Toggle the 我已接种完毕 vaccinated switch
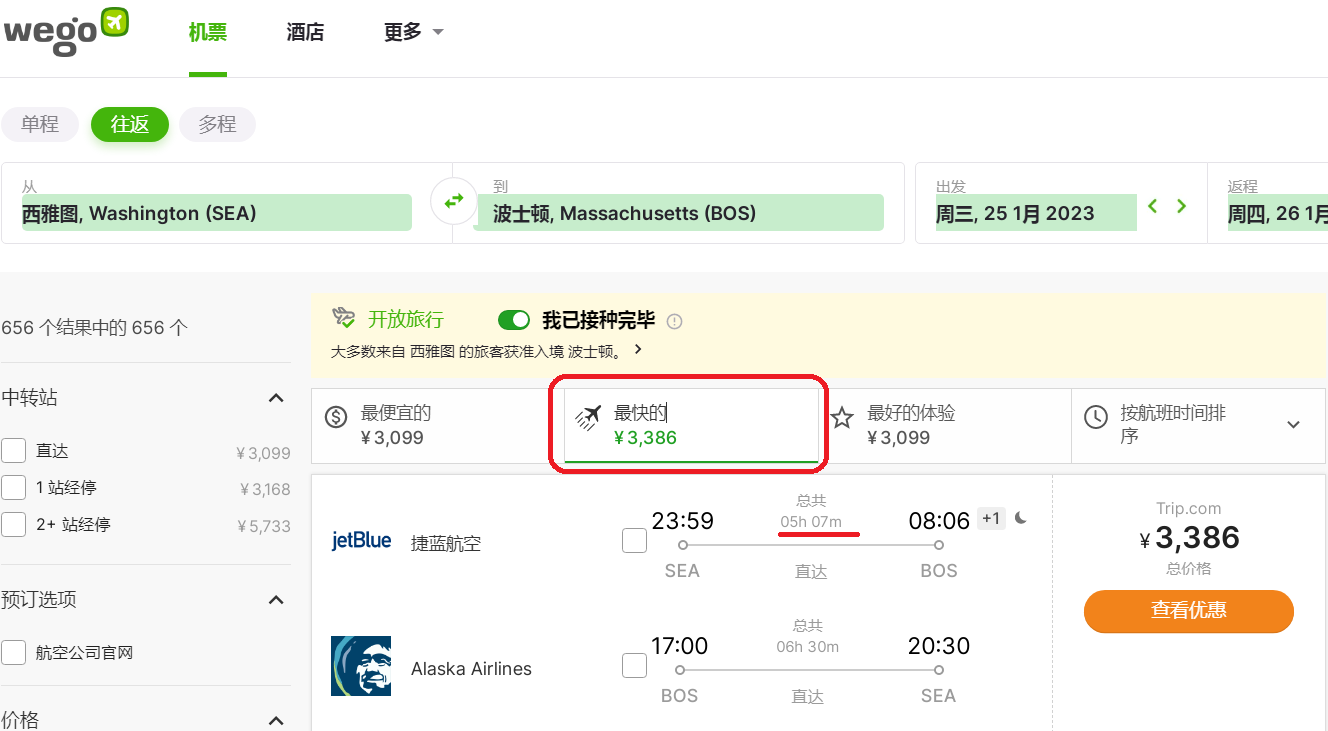 (x=514, y=320)
